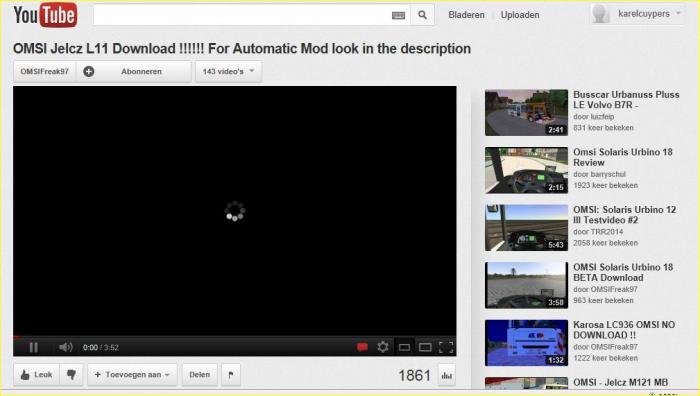This screenshot has width=700, height=396.
Task: Switch to large player size
Action: click(425, 347)
